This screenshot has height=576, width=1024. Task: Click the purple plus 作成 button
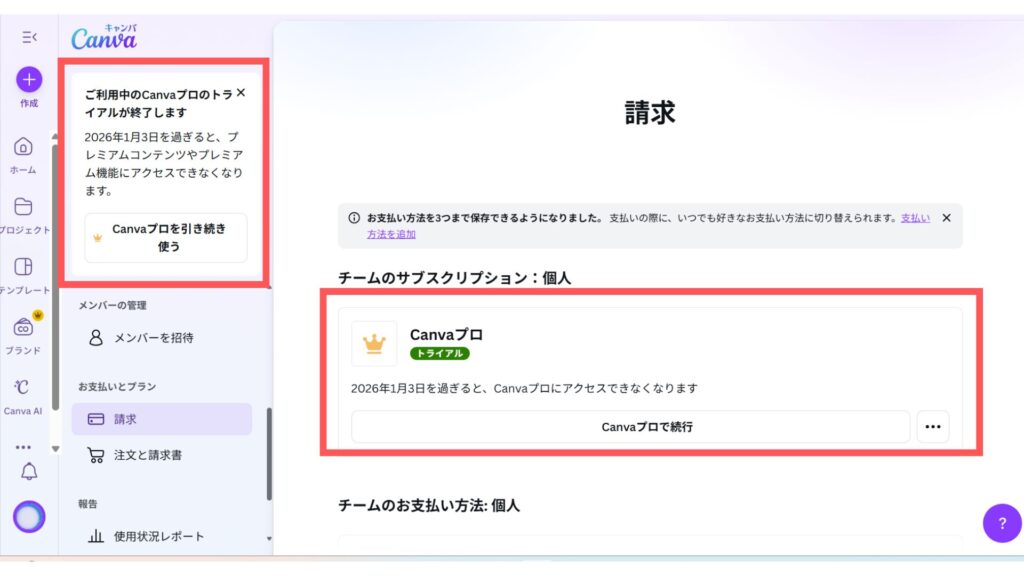tap(29, 80)
